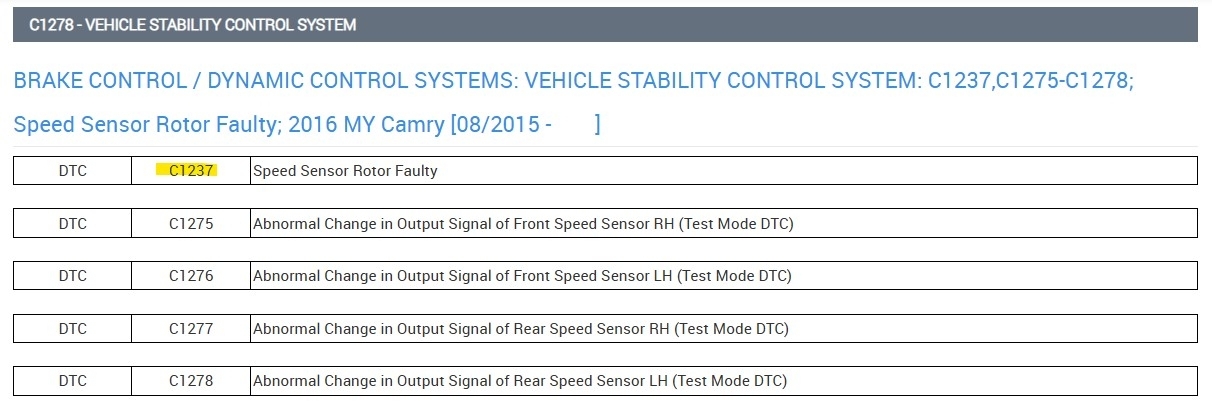Click the DTC label in the C1237 row

pyautogui.click(x=73, y=171)
